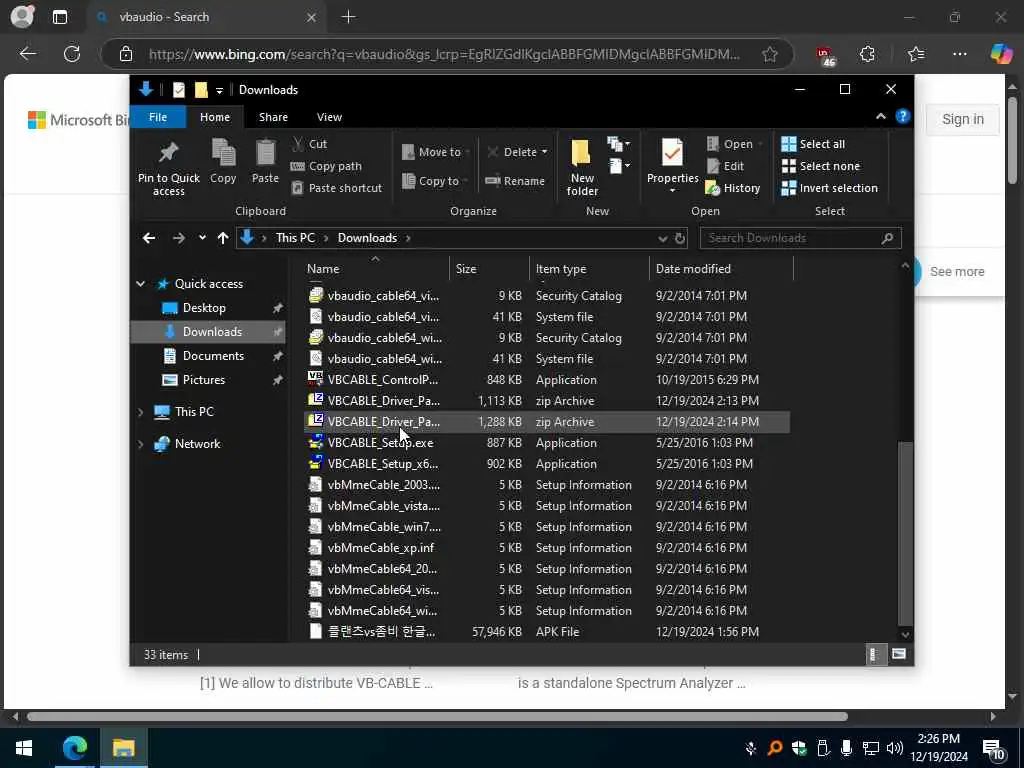Open a new Edge browser tab
1024x768 pixels.
(348, 17)
